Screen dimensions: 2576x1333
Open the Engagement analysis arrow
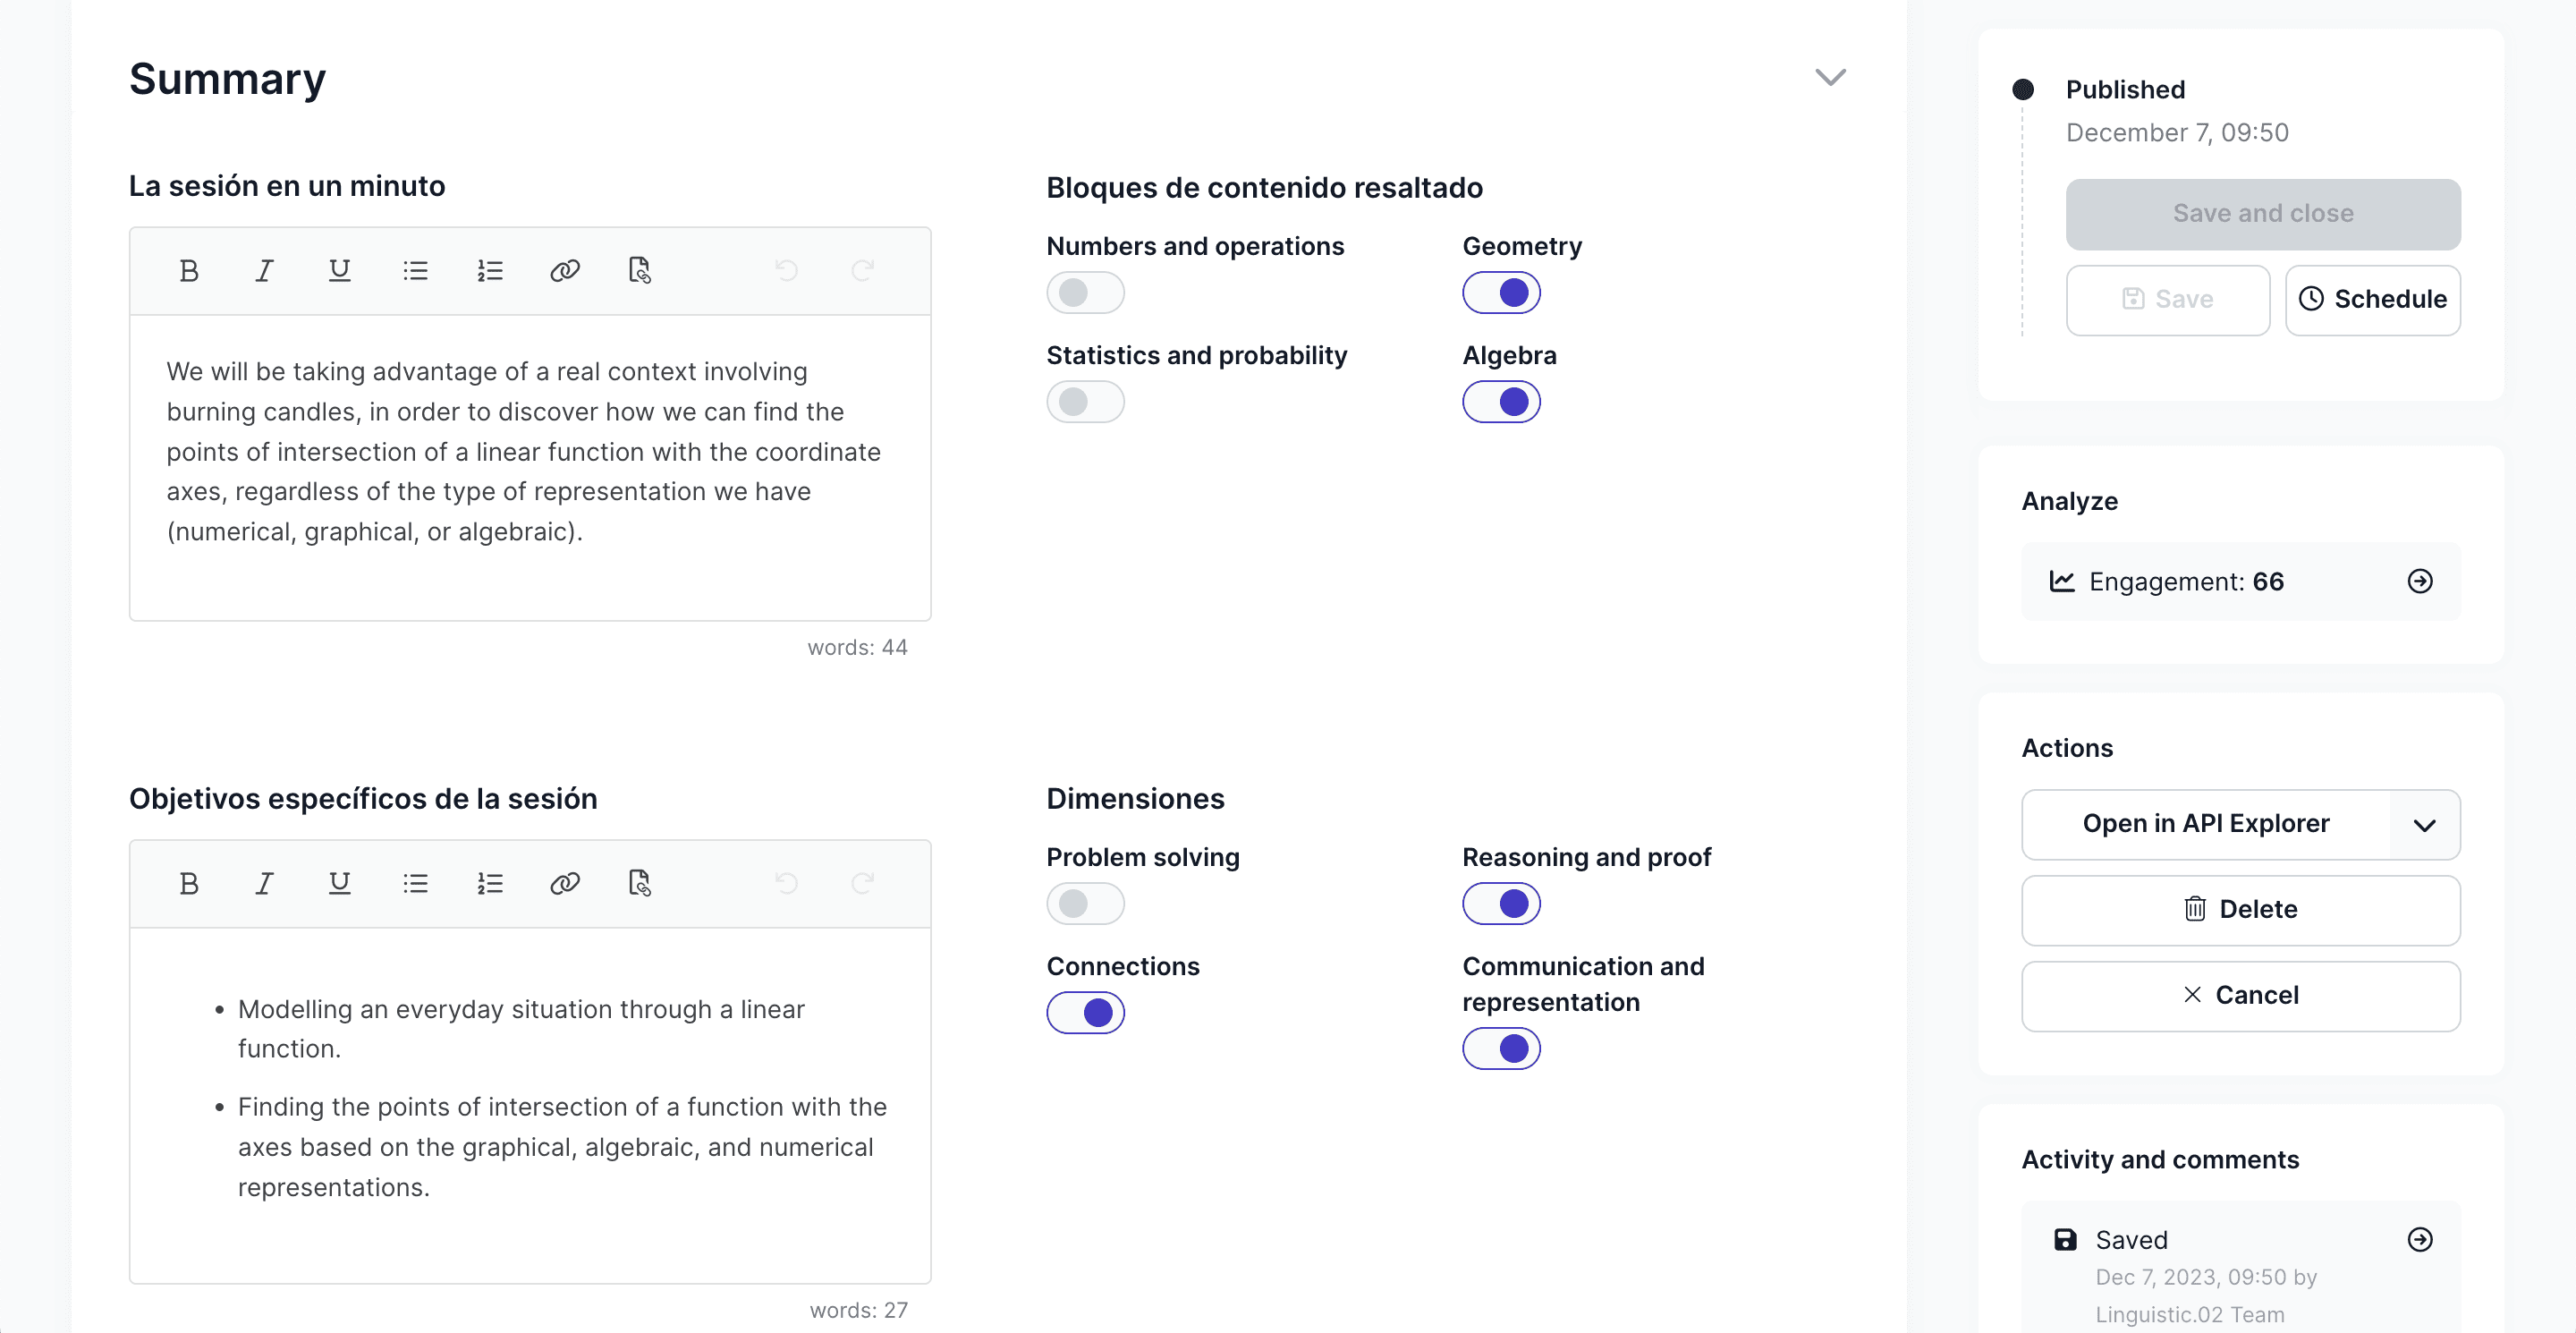pos(2419,582)
